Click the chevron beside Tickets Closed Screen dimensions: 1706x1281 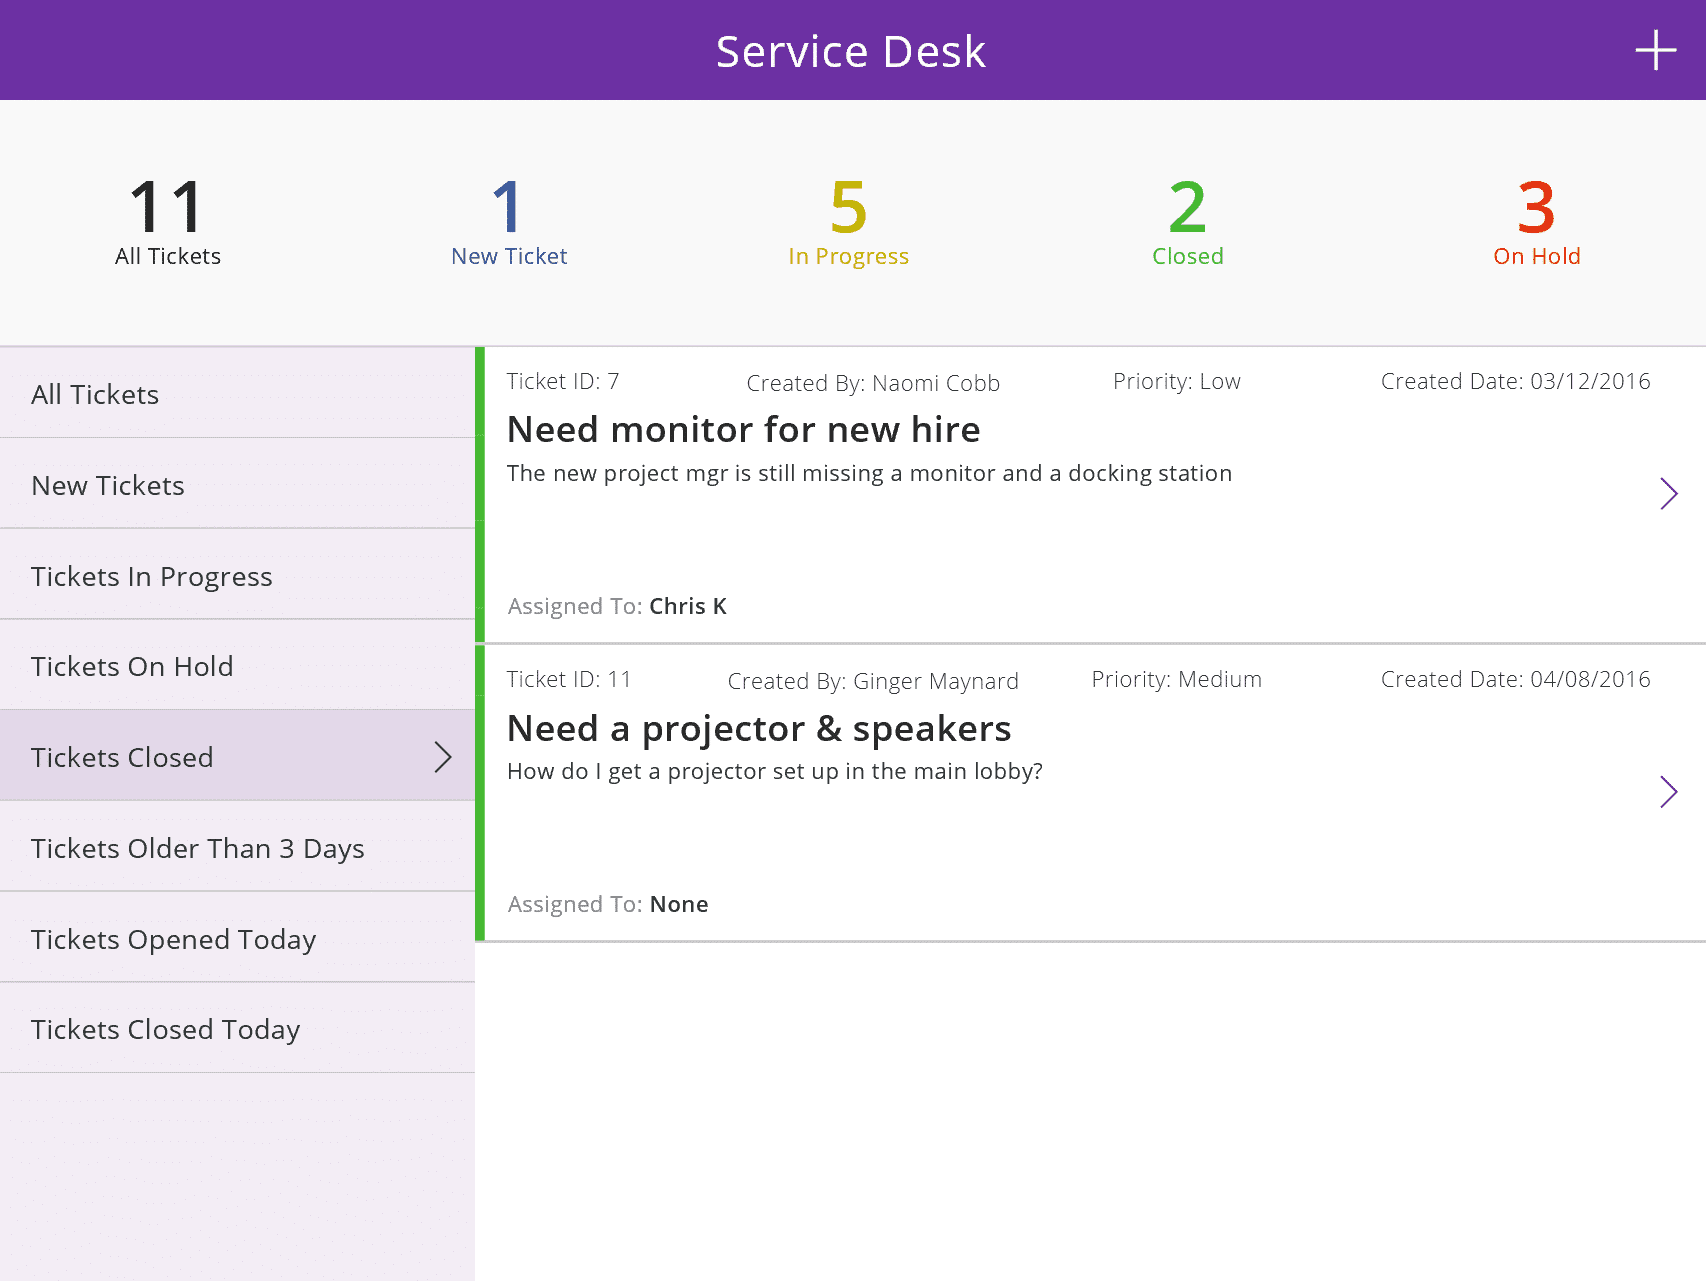[443, 757]
